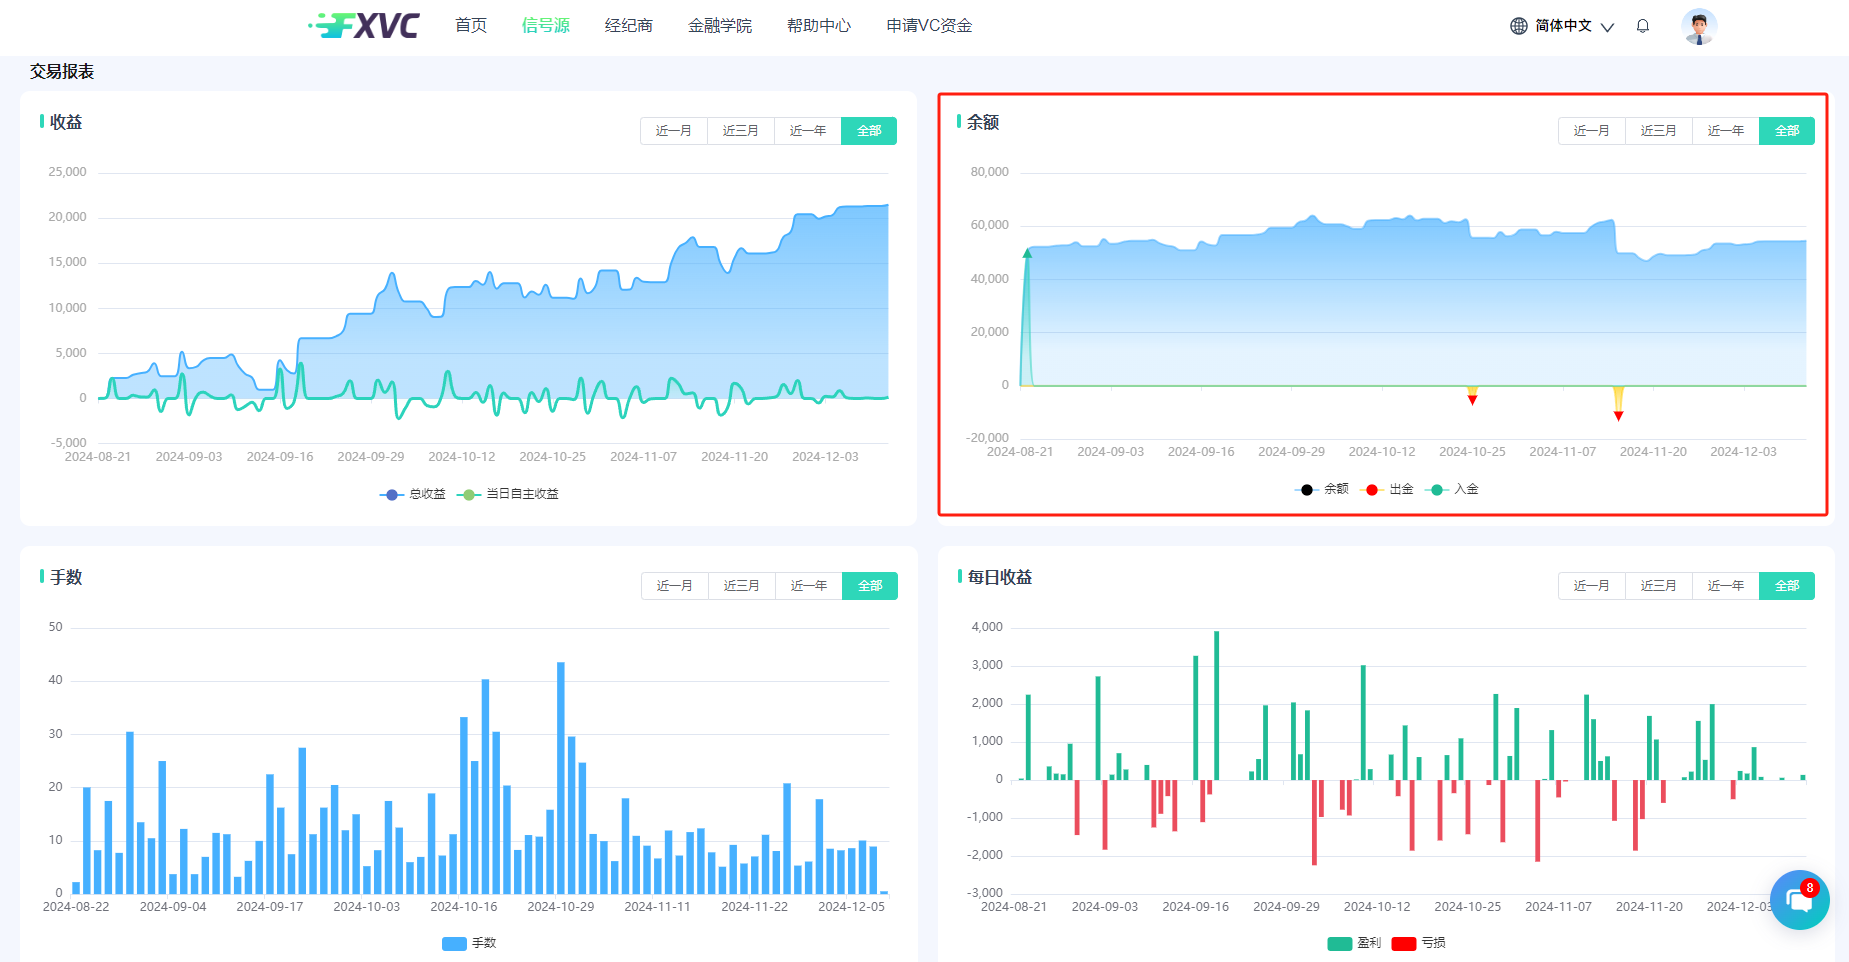Toggle the 总收益 legend series
This screenshot has width=1849, height=962.
(x=413, y=494)
